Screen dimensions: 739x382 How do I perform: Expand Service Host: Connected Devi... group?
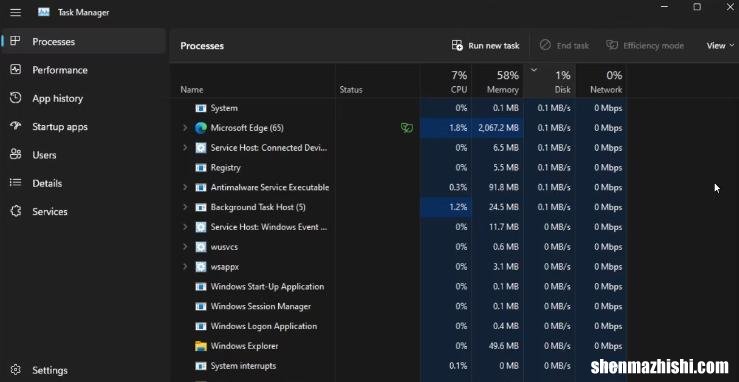[185, 147]
